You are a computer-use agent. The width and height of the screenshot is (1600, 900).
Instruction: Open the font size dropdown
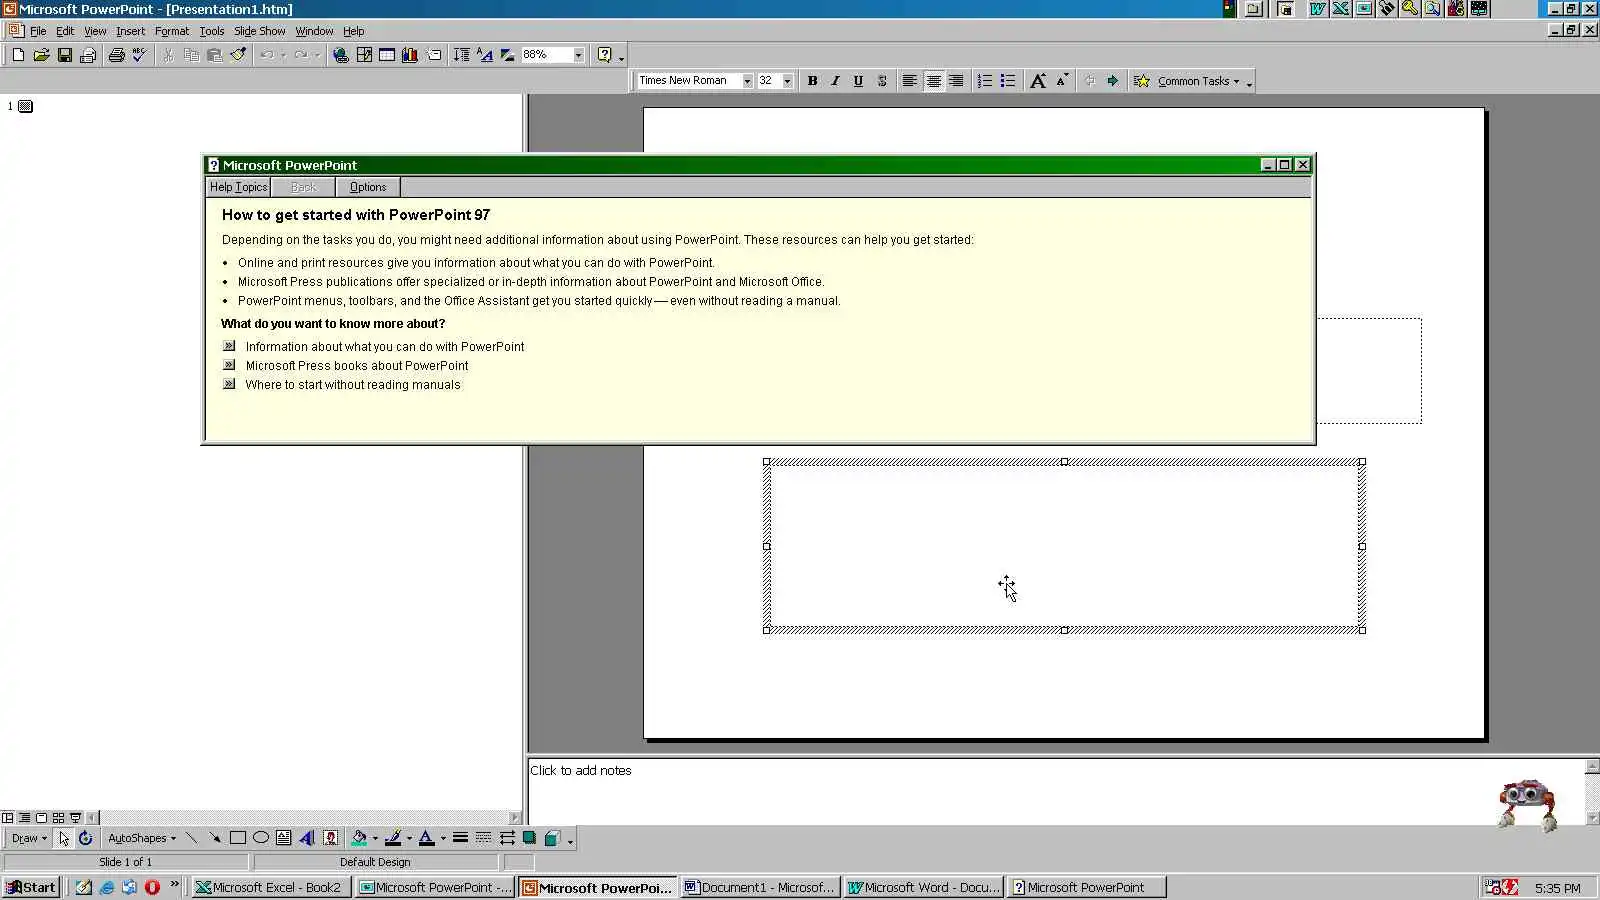pyautogui.click(x=787, y=81)
